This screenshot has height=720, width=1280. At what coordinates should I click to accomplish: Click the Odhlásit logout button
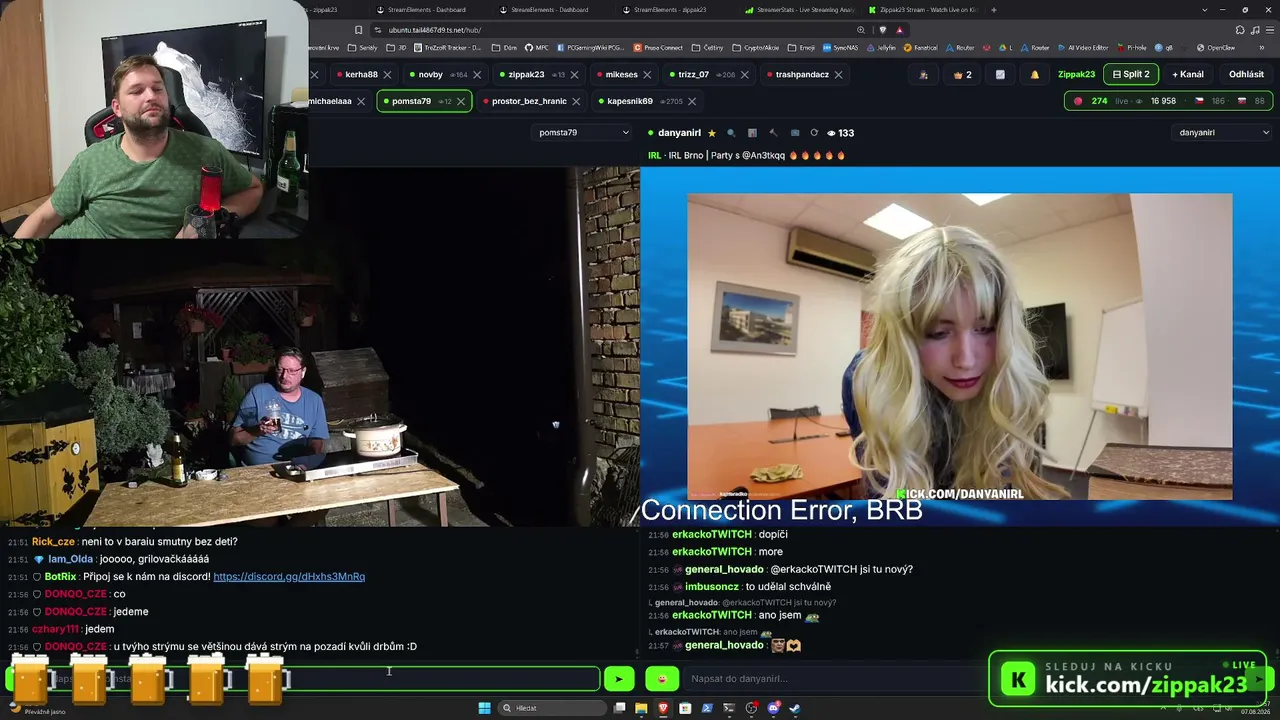(1246, 74)
